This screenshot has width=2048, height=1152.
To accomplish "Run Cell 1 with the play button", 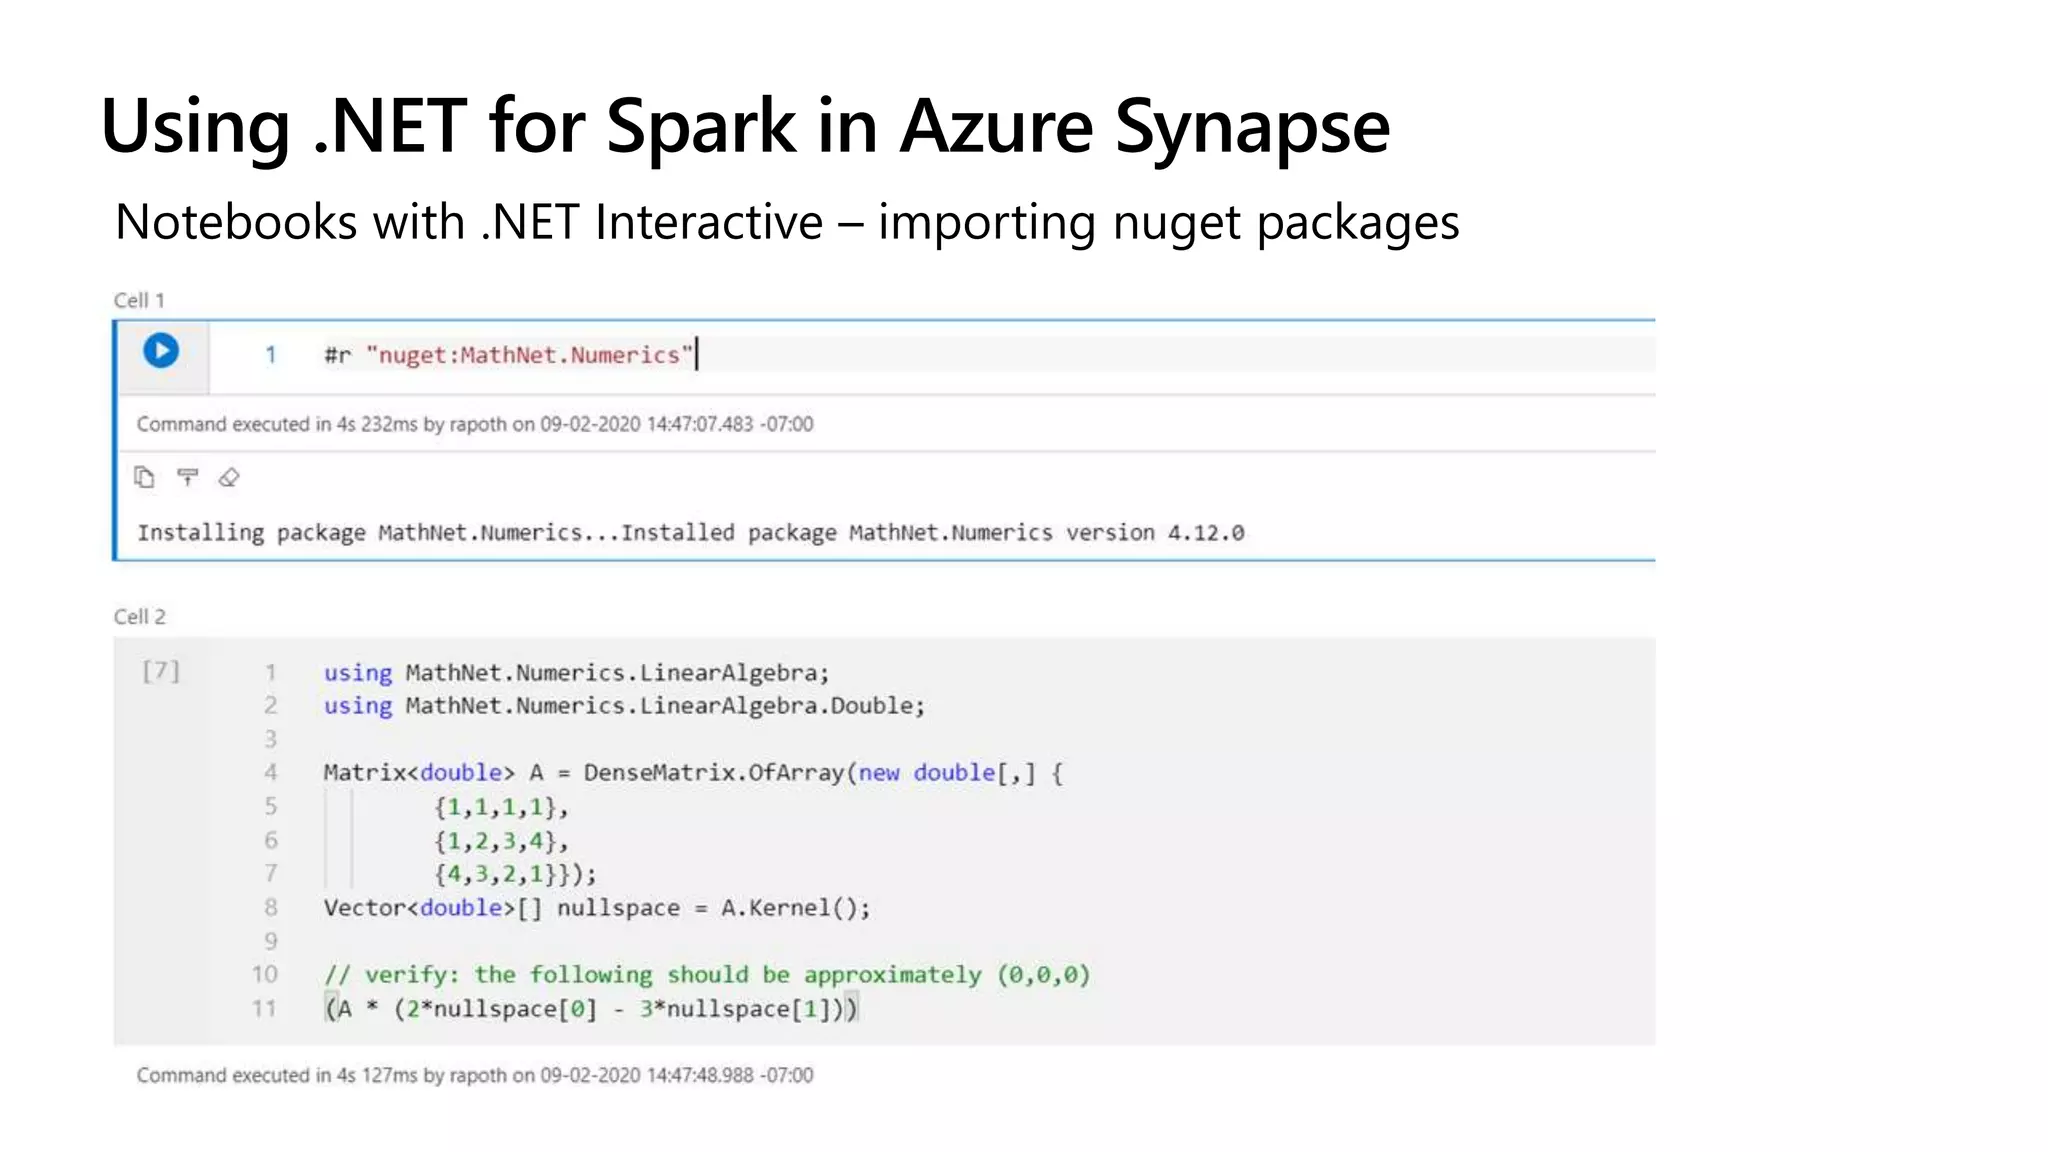I will click(161, 351).
